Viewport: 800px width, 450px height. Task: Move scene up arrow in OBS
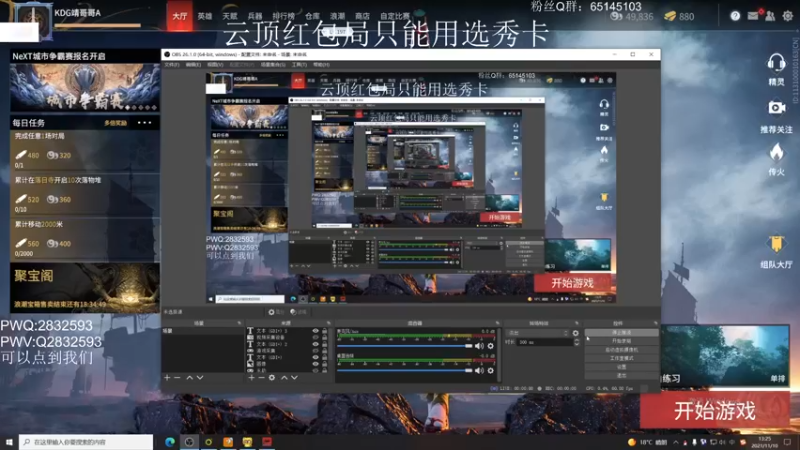(189, 378)
